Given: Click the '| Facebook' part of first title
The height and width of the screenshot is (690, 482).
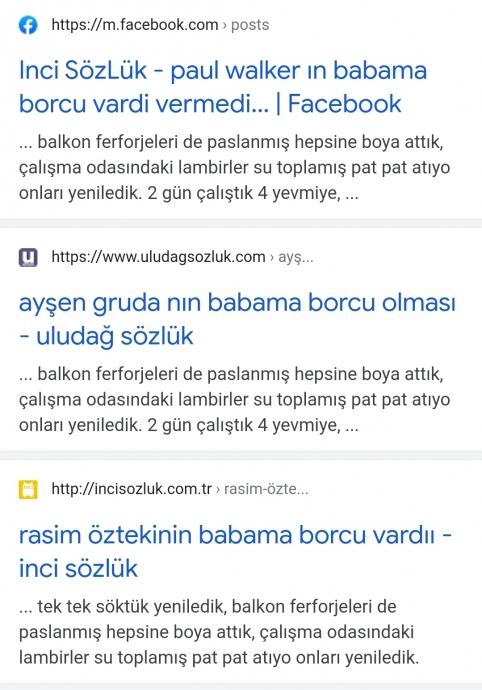Looking at the screenshot, I should (x=338, y=104).
